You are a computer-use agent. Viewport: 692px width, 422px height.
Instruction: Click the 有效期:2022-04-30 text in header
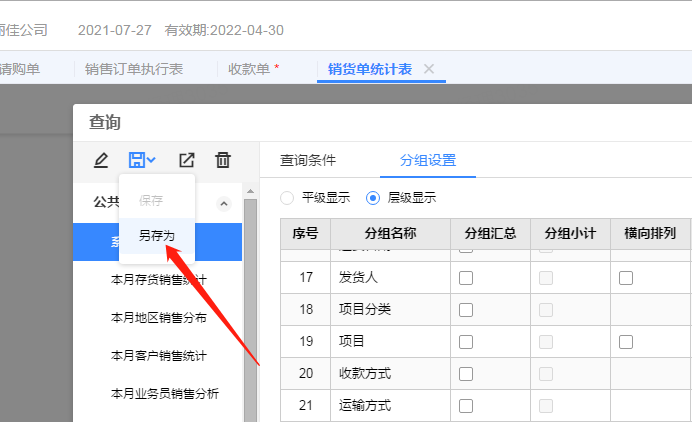coord(224,30)
